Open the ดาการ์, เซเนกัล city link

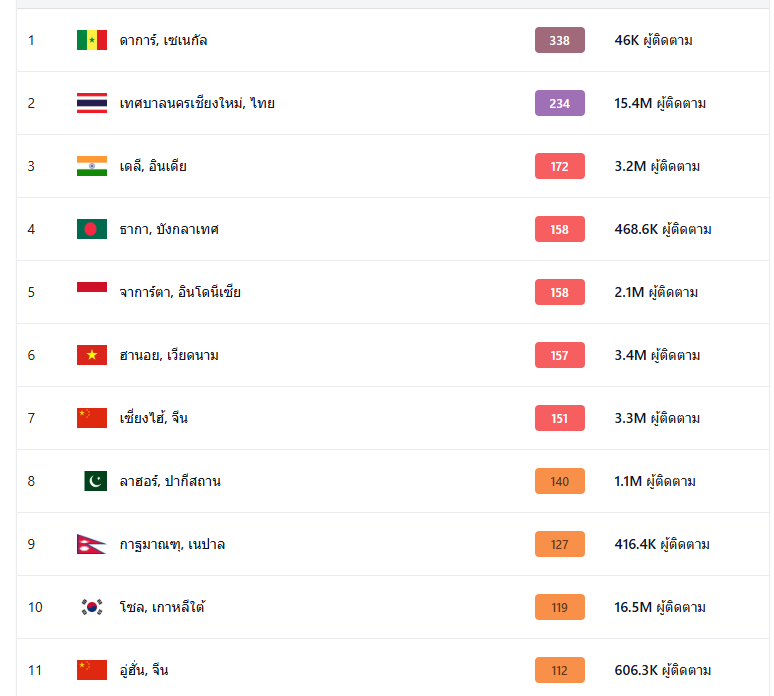(x=163, y=40)
